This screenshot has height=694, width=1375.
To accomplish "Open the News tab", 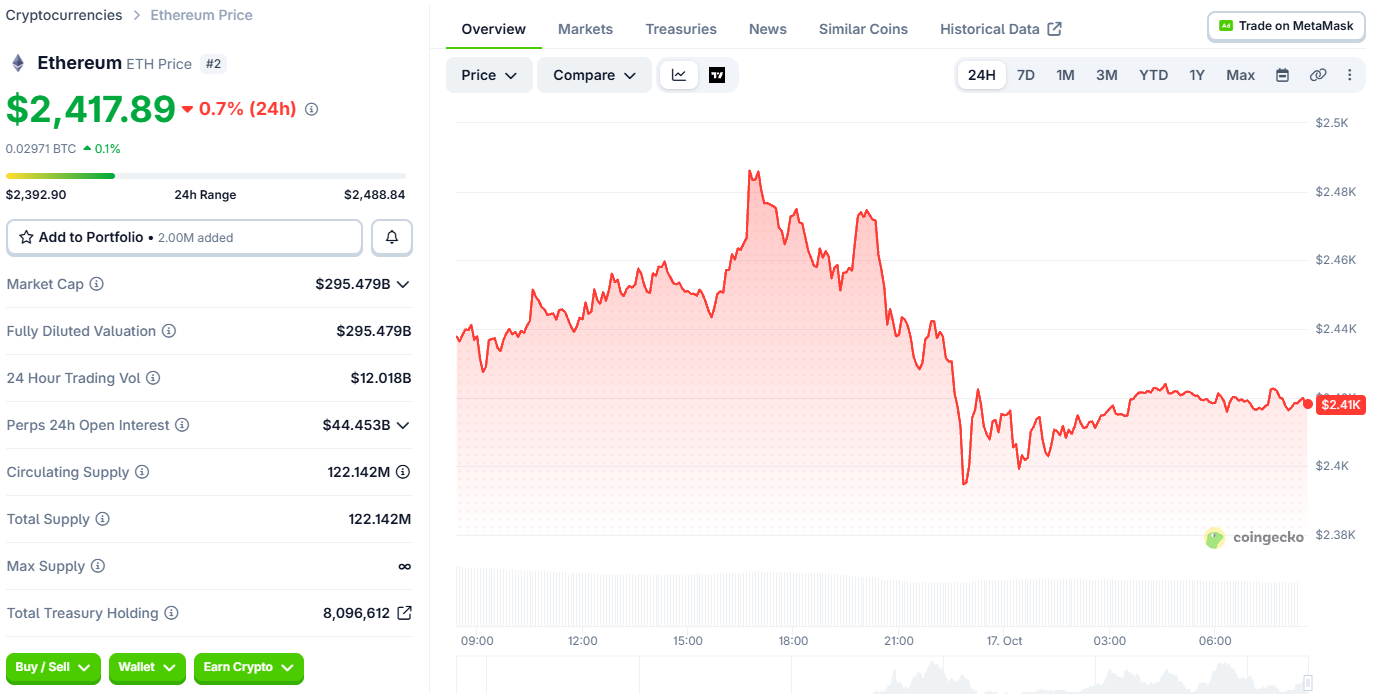I will tap(768, 29).
